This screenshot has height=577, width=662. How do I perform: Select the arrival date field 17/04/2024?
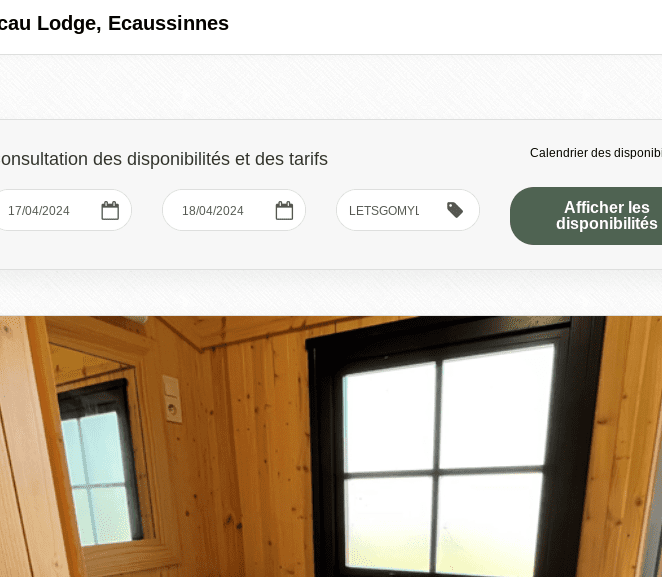62,210
